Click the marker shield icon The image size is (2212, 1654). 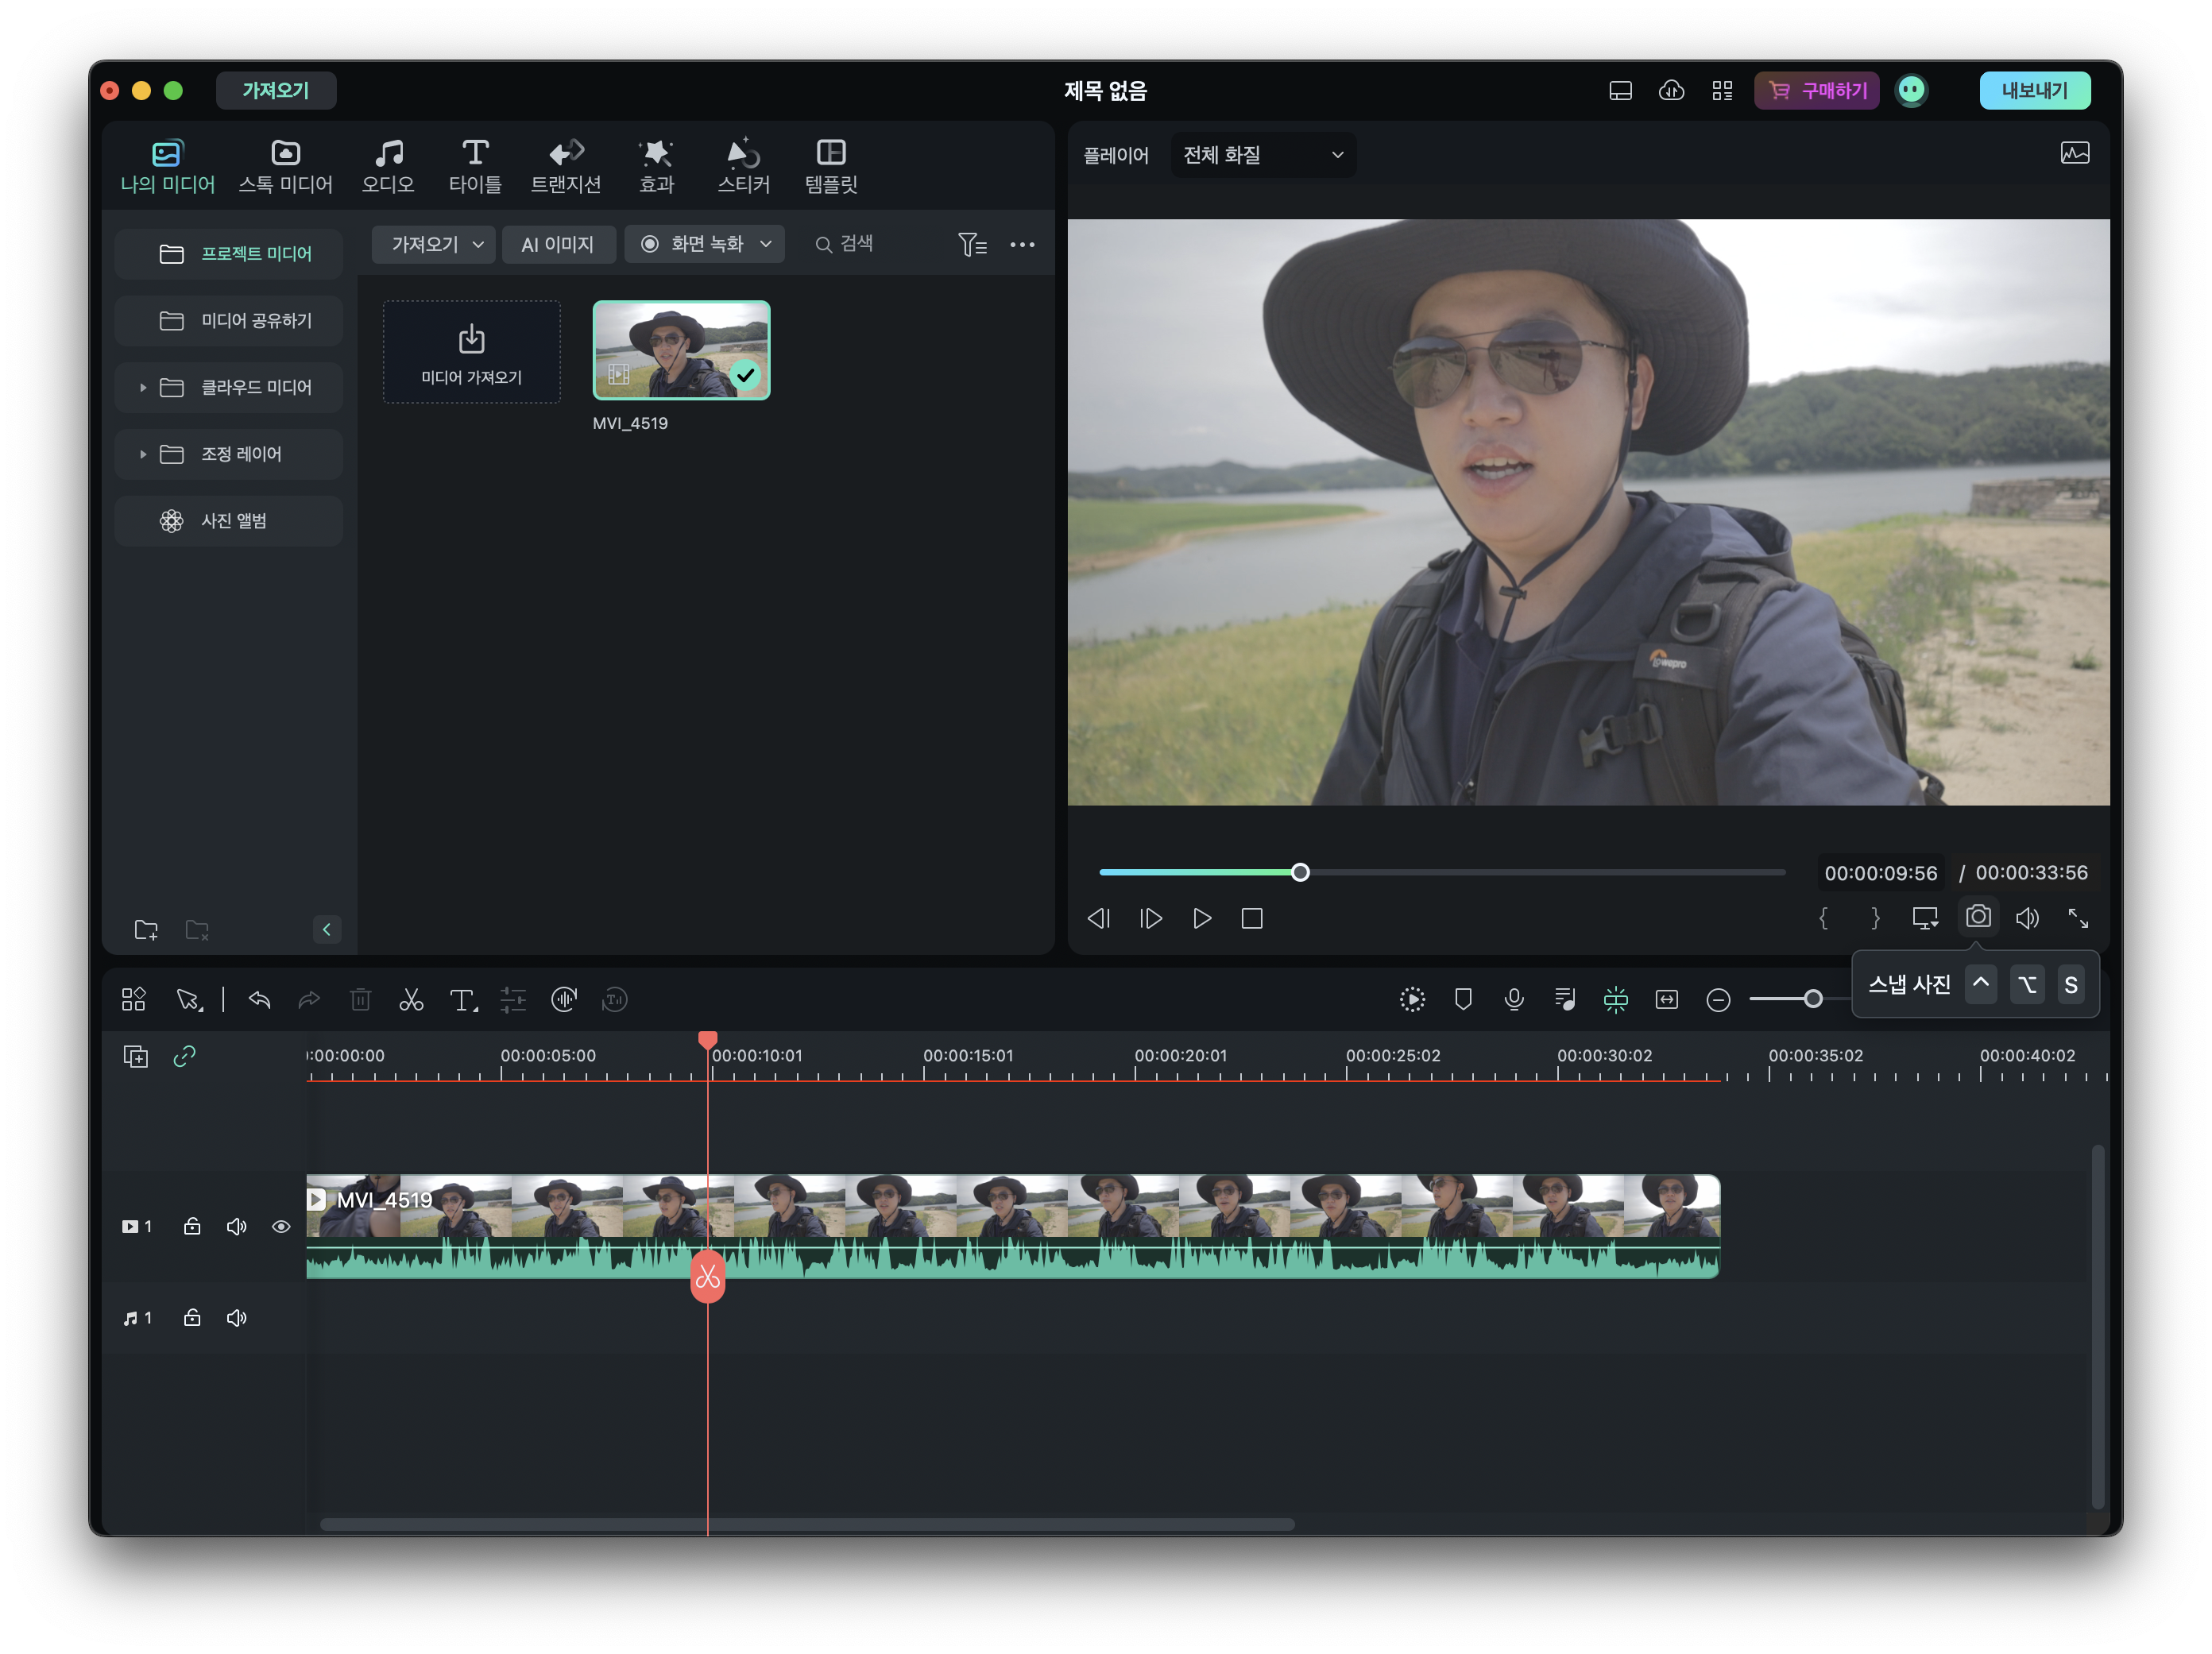click(1463, 1000)
